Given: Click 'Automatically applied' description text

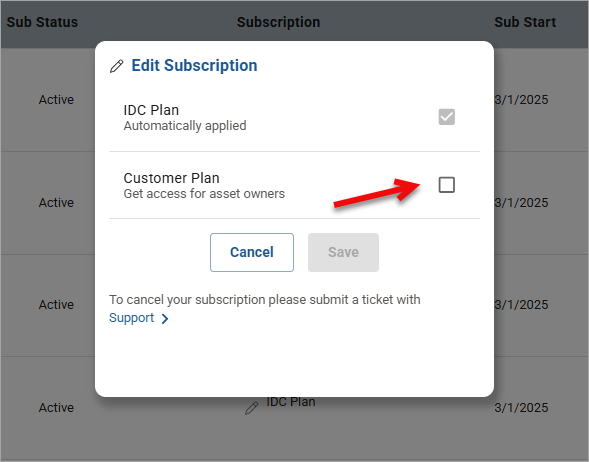Looking at the screenshot, I should [x=185, y=126].
